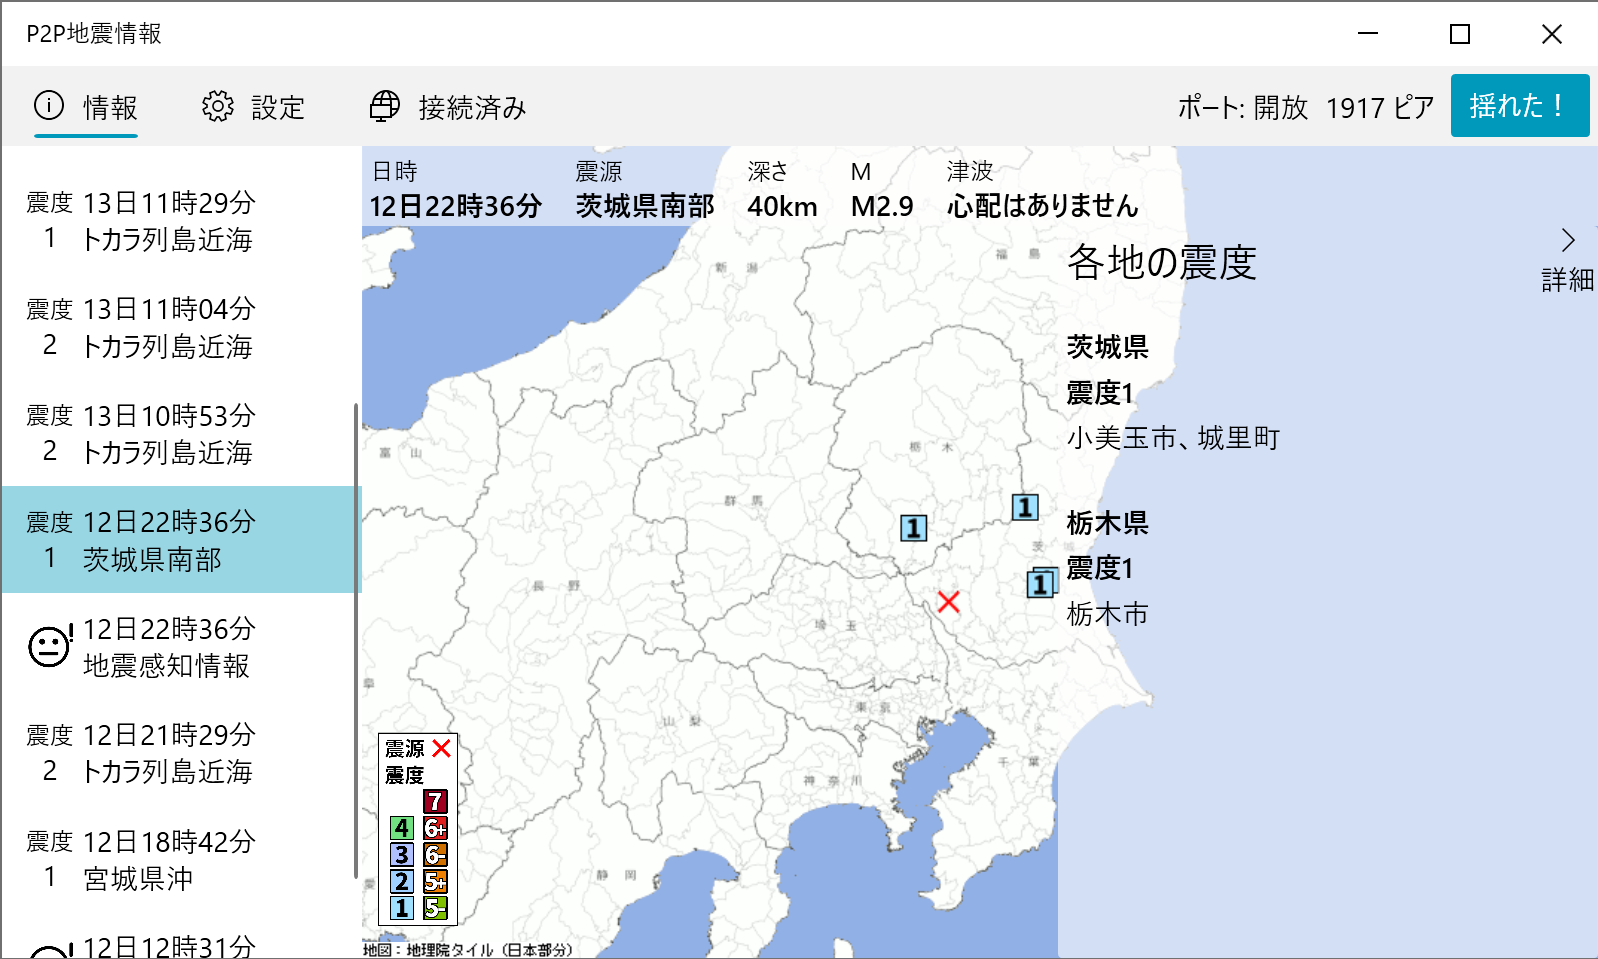Click 茨城県 in intensity list
This screenshot has height=959, width=1598.
1108,347
